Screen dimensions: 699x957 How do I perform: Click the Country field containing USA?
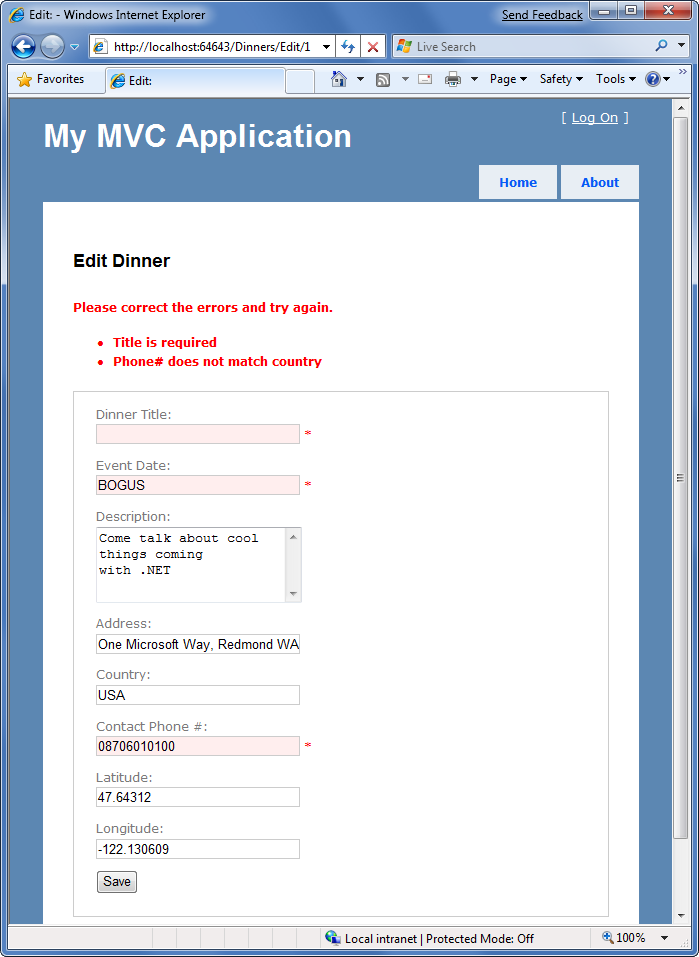(x=198, y=695)
